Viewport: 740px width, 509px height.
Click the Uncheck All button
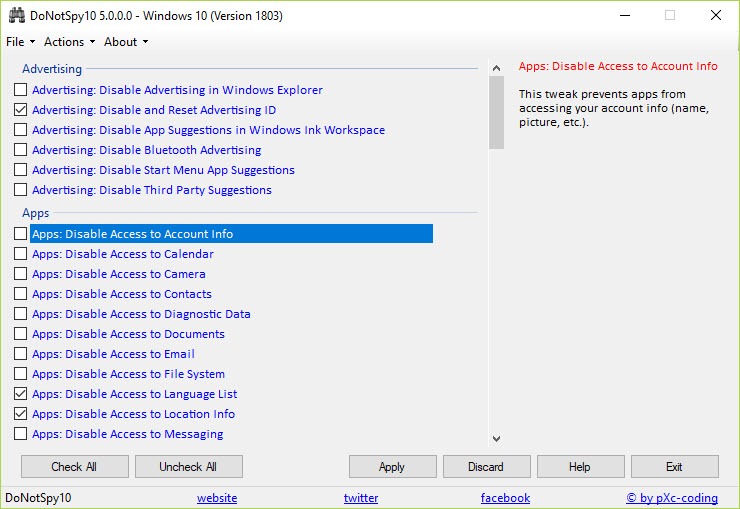(x=189, y=467)
